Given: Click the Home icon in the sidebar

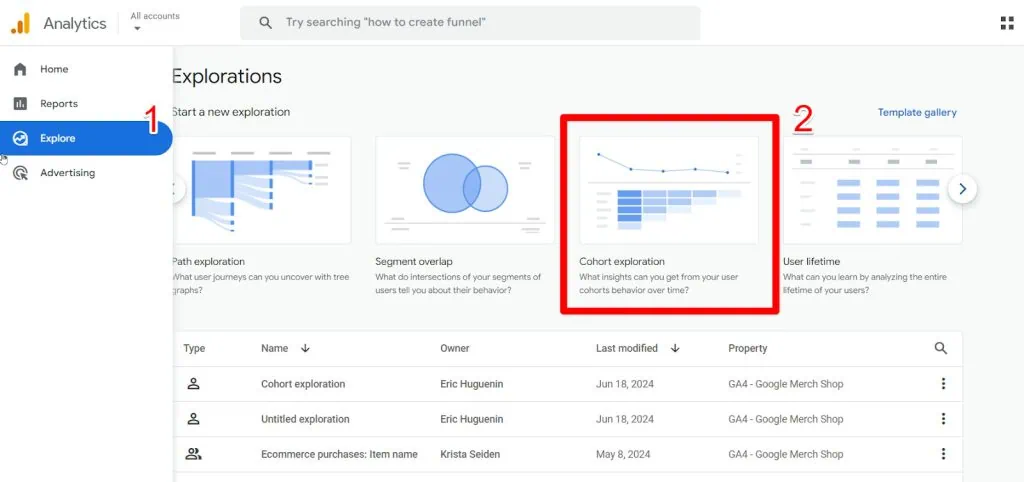Looking at the screenshot, I should 20,69.
